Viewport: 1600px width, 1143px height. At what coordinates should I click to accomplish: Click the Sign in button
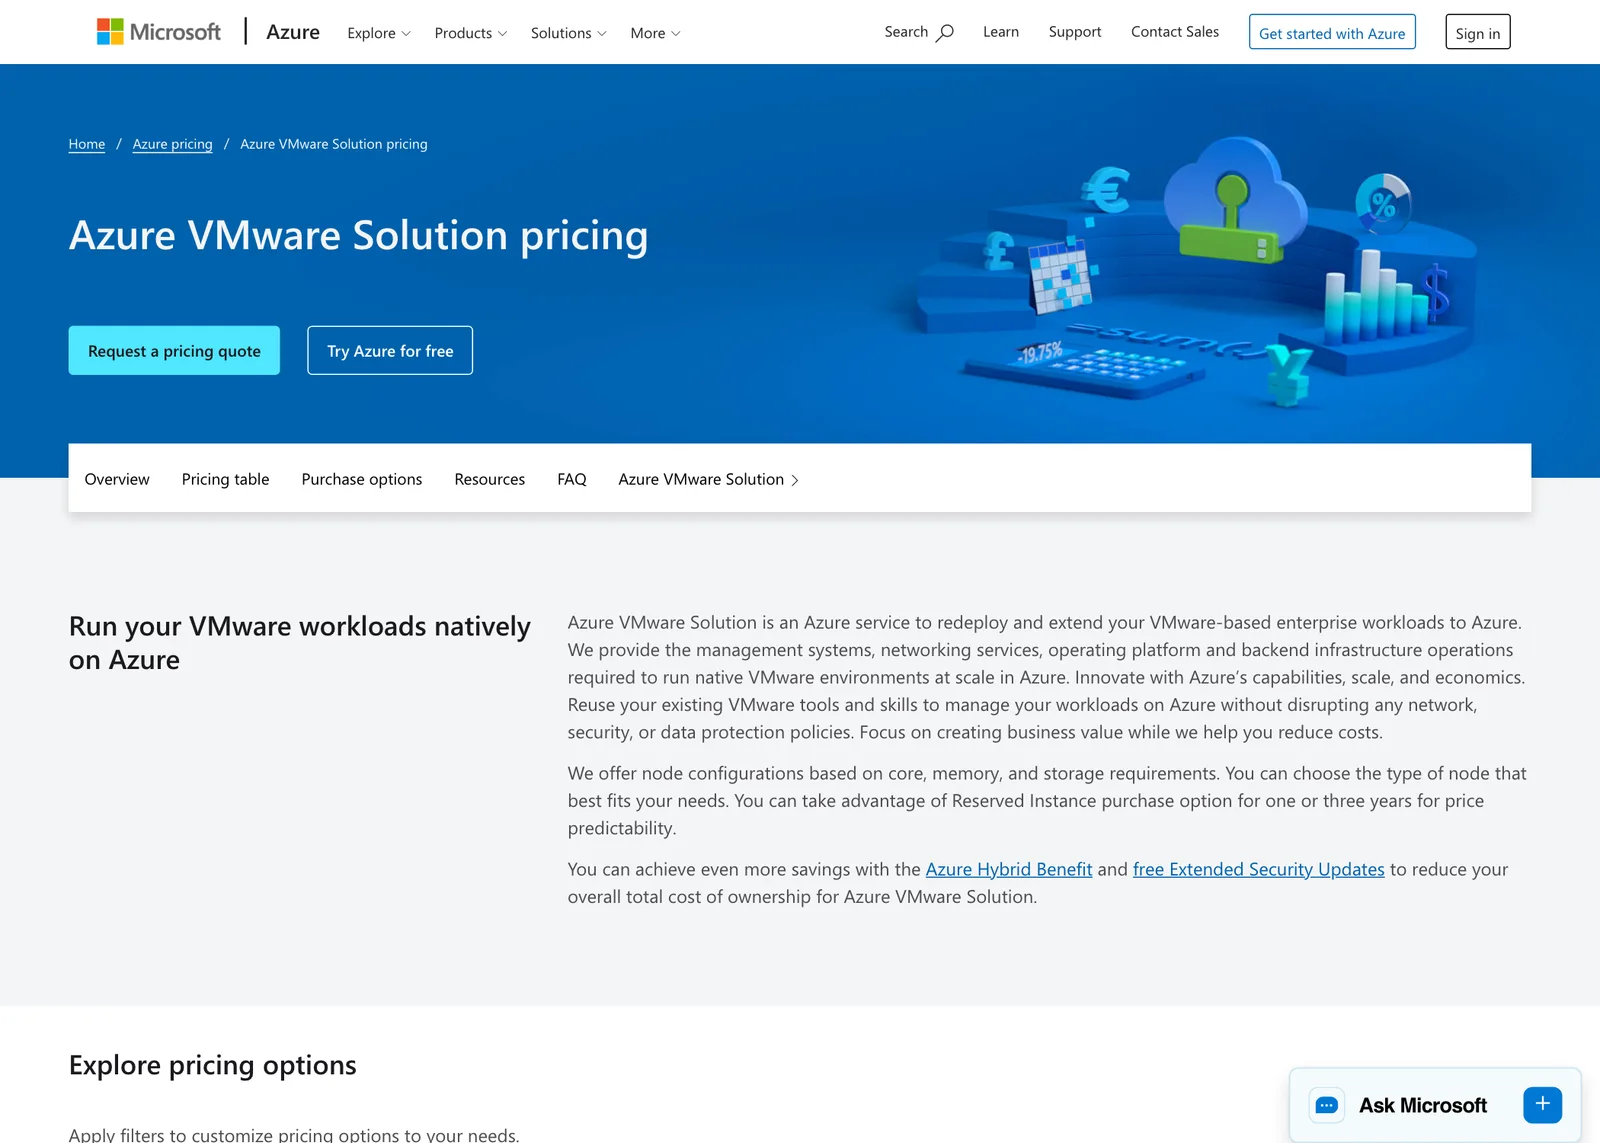pyautogui.click(x=1478, y=32)
